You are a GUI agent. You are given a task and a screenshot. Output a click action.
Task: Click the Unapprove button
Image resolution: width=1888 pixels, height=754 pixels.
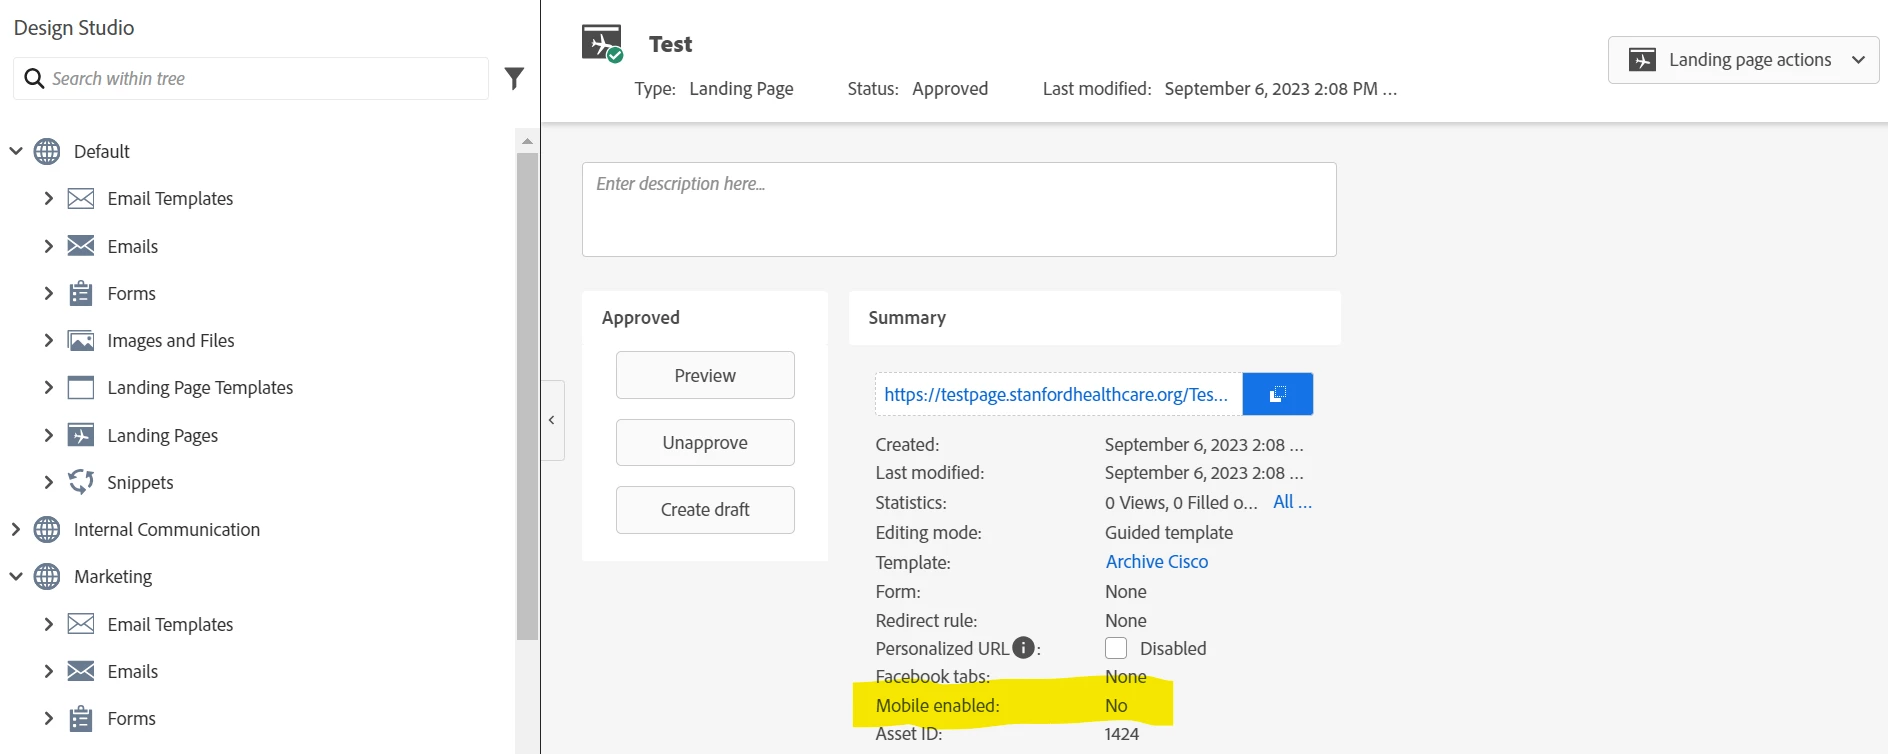(705, 442)
